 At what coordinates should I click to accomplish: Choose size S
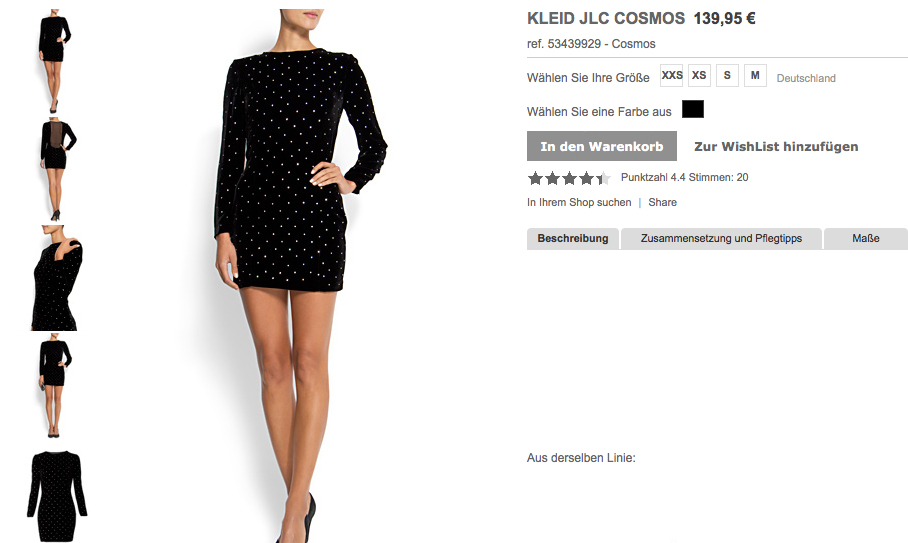pyautogui.click(x=727, y=75)
